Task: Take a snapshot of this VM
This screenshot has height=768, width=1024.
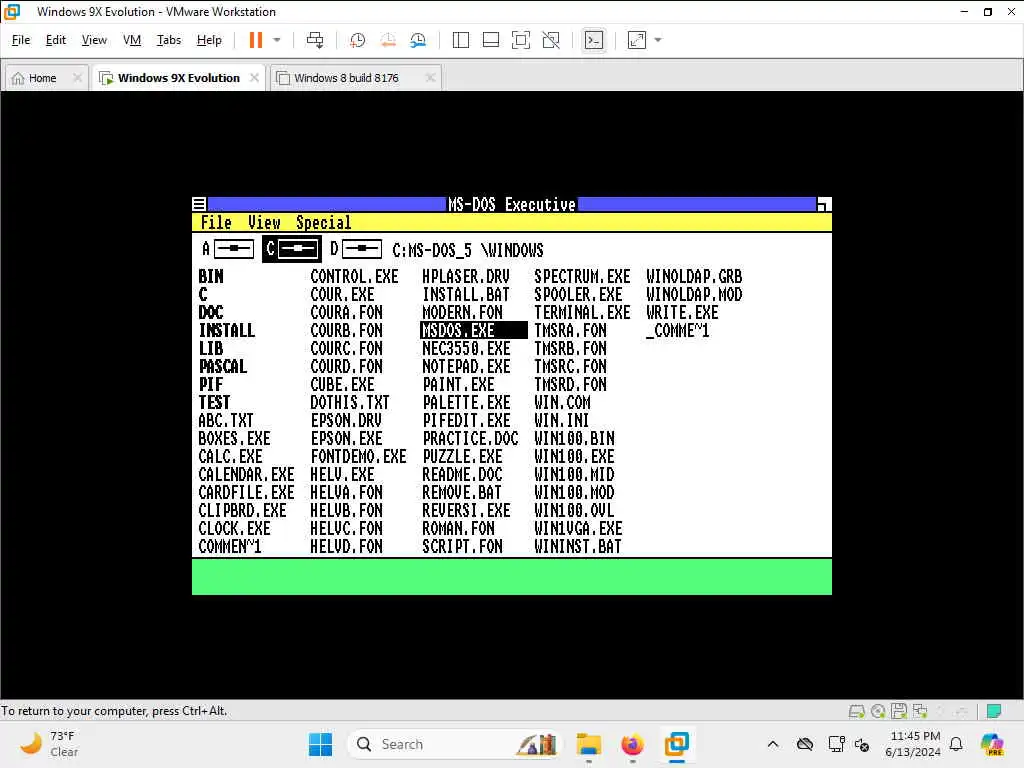Action: (x=357, y=40)
